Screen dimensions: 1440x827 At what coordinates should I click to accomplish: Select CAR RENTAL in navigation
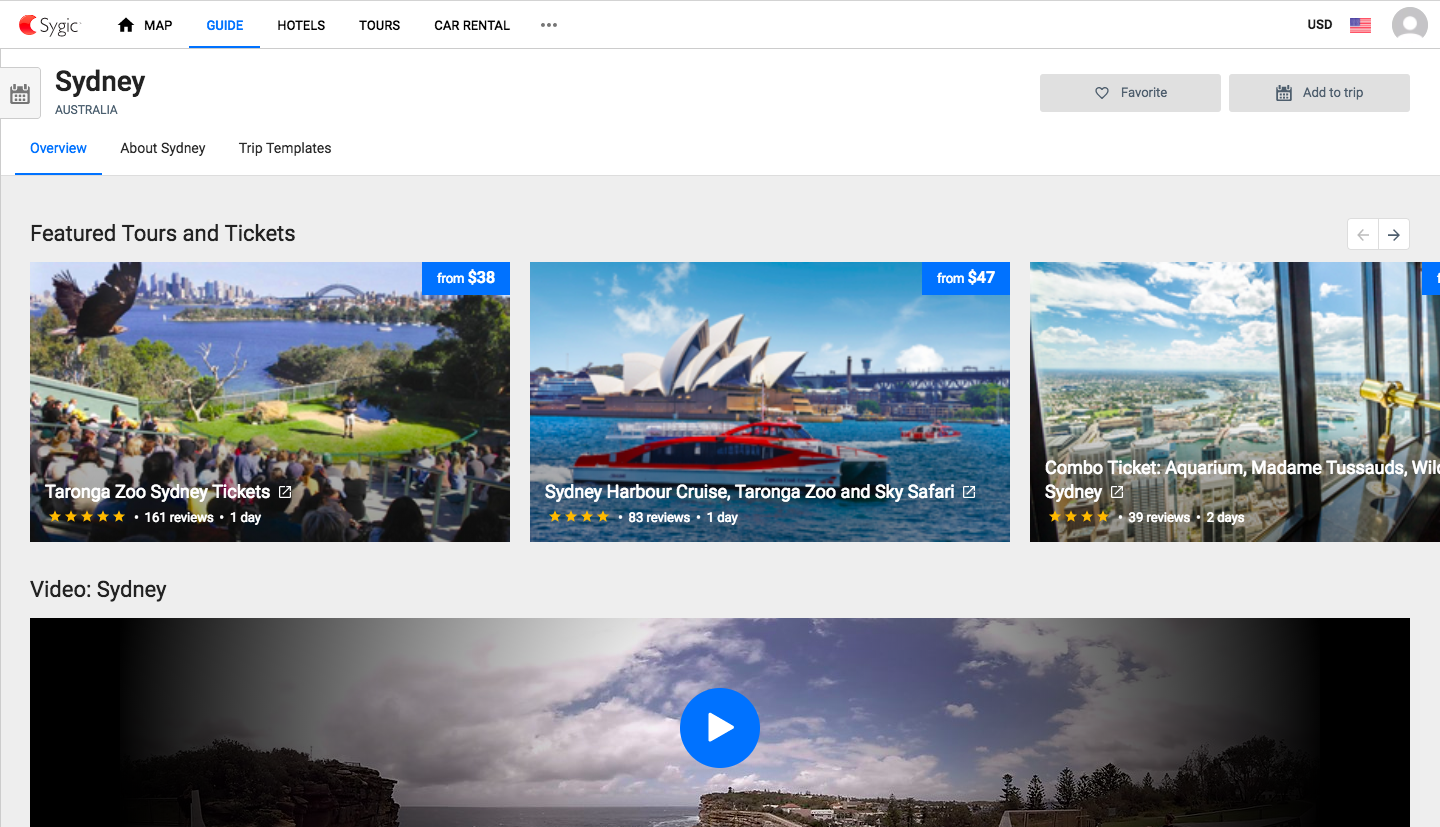pyautogui.click(x=472, y=25)
